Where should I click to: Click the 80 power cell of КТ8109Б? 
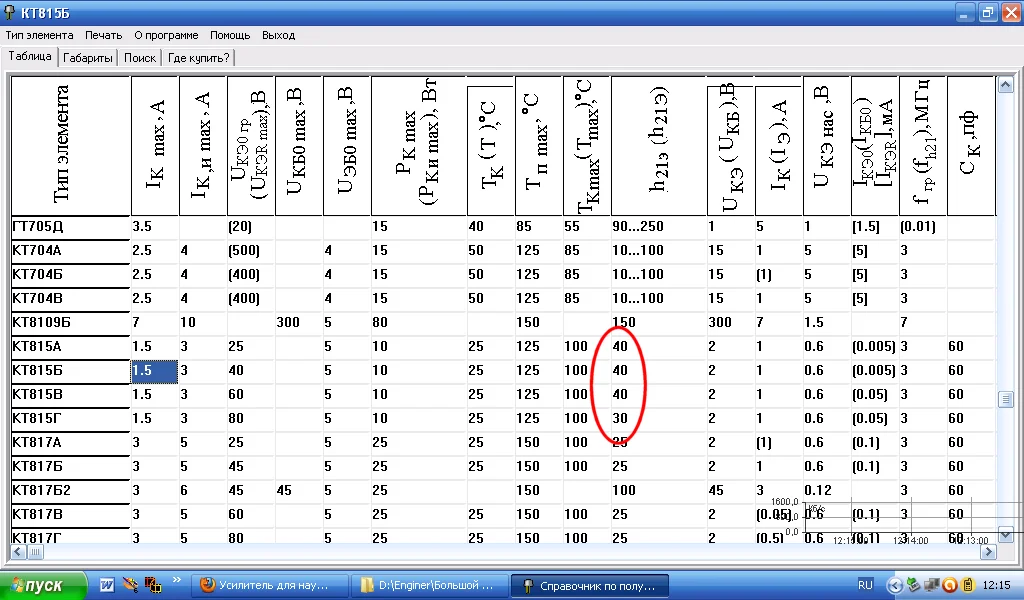point(419,323)
